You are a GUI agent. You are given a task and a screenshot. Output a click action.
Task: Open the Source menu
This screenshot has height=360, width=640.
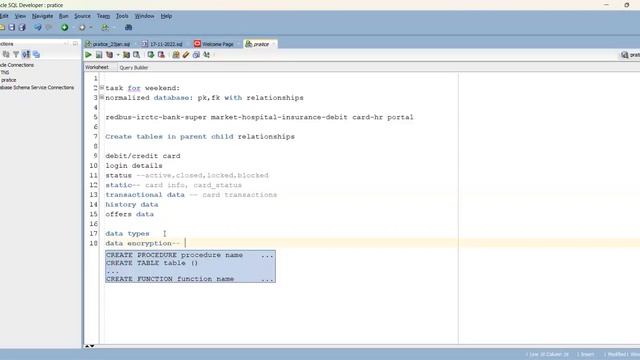point(82,16)
